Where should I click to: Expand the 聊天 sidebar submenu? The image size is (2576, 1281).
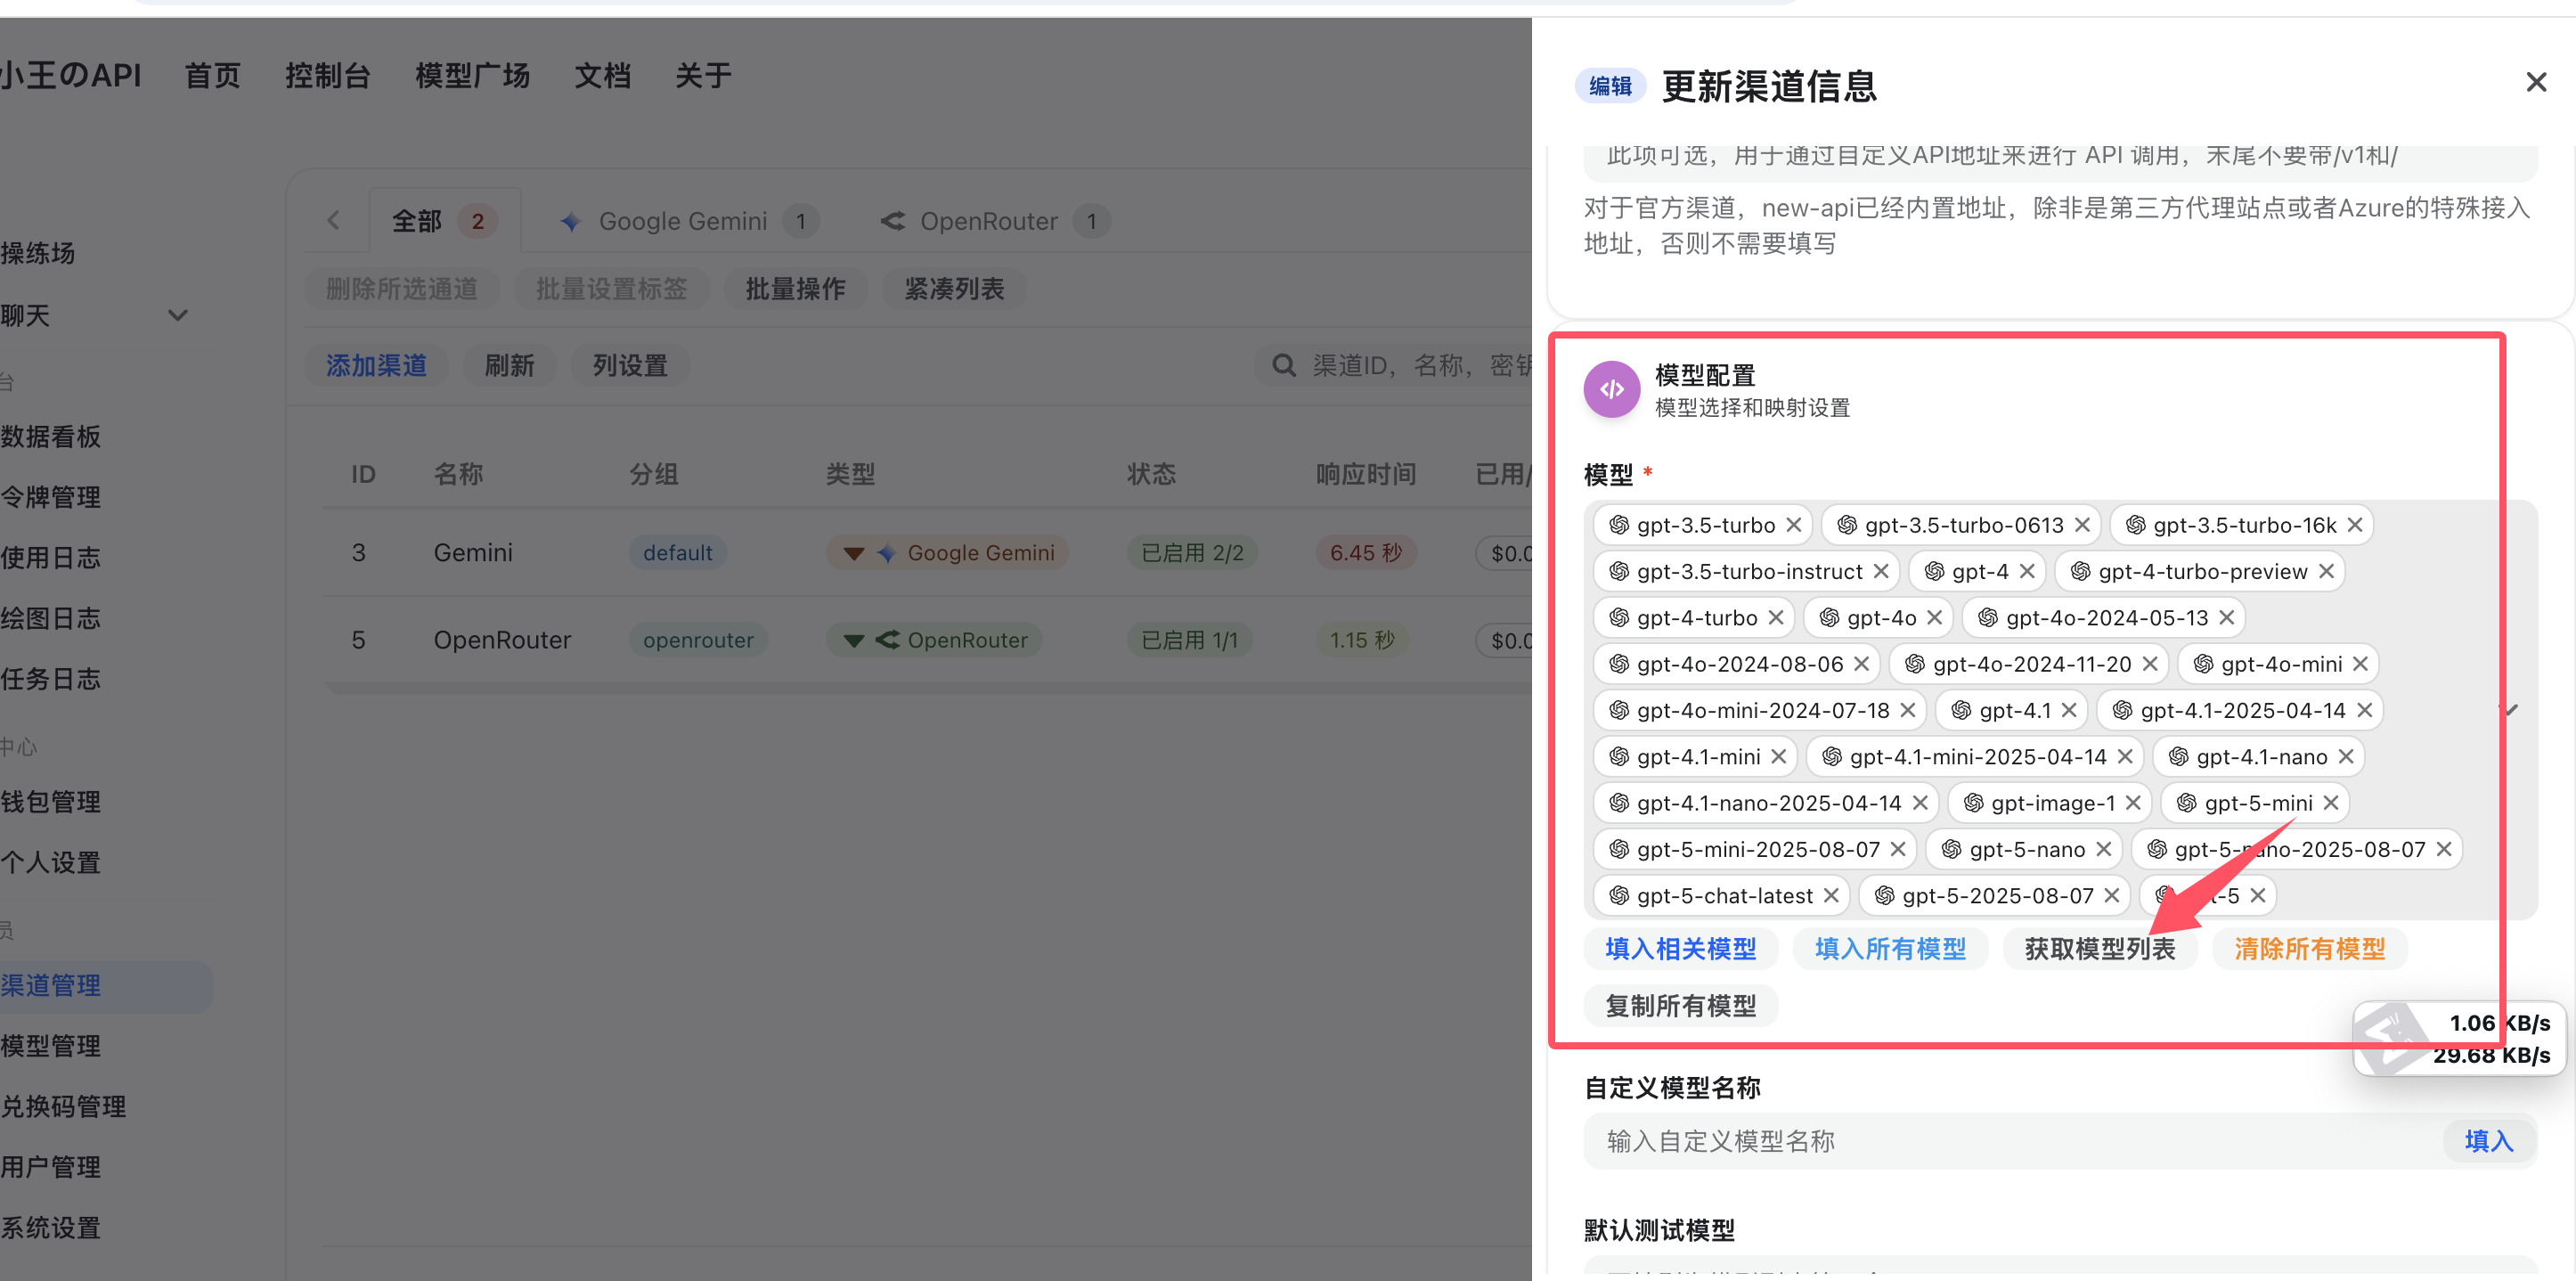[178, 316]
